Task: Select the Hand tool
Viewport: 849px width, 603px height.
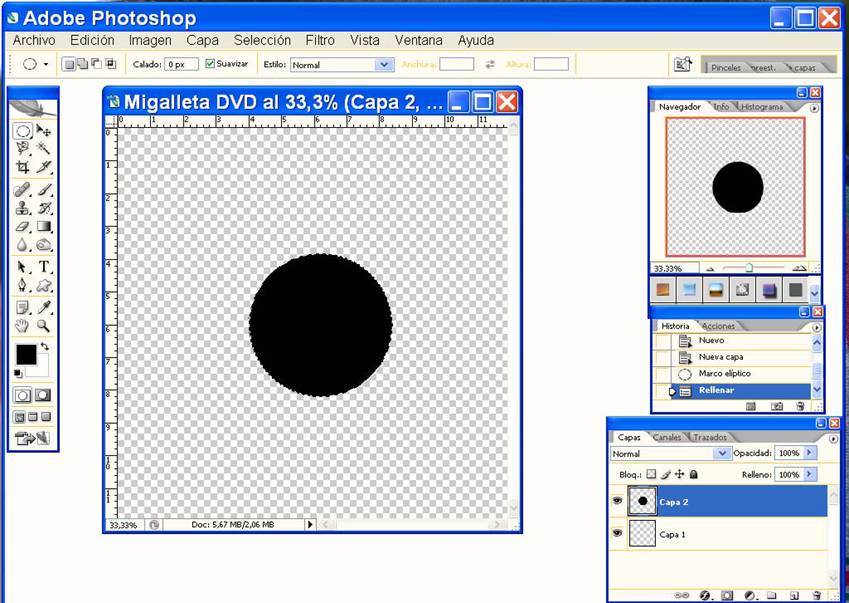Action: tap(22, 325)
